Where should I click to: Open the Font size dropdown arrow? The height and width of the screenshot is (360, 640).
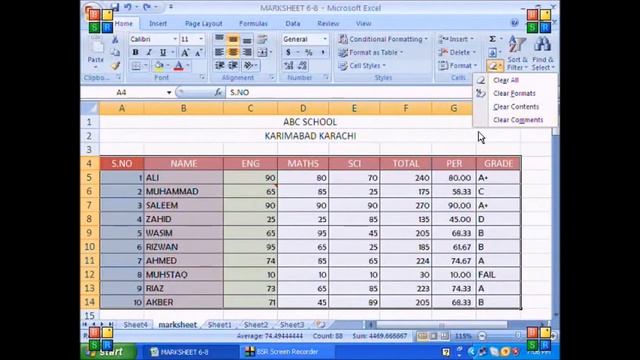(x=201, y=39)
